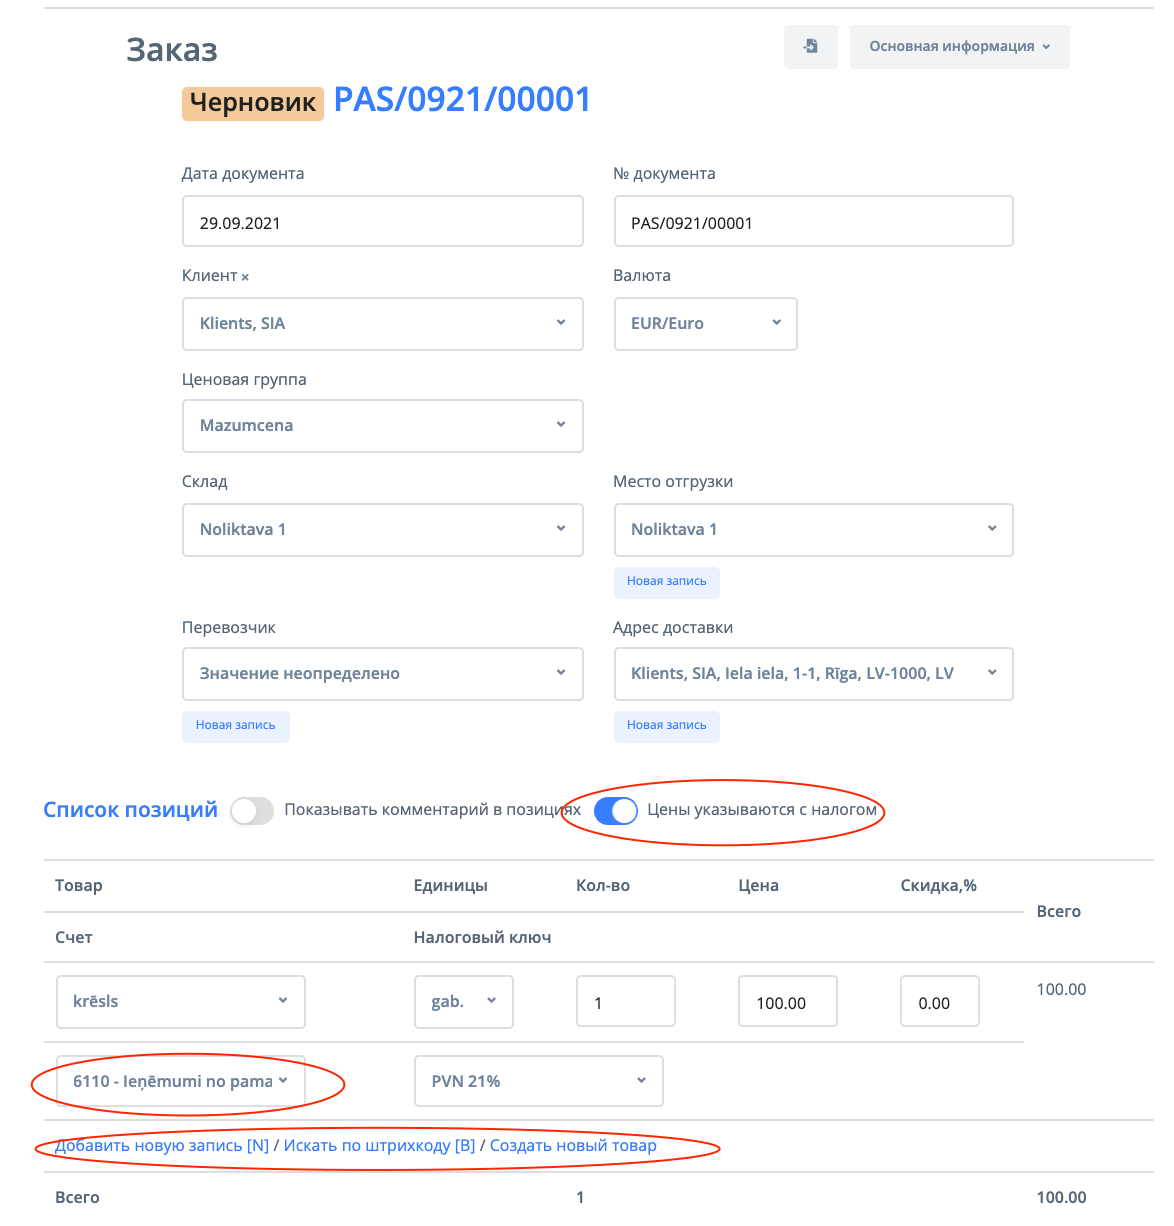Click Новая запись under Адрес доставки
Viewport: 1174px width, 1226px height.
[x=666, y=726]
